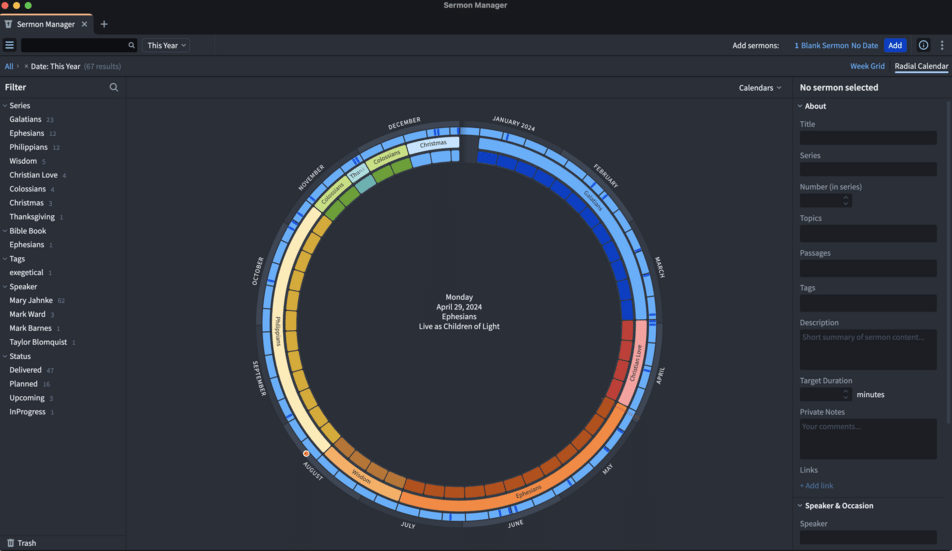Click the Filter panel search icon
Image resolution: width=952 pixels, height=551 pixels.
coord(114,88)
